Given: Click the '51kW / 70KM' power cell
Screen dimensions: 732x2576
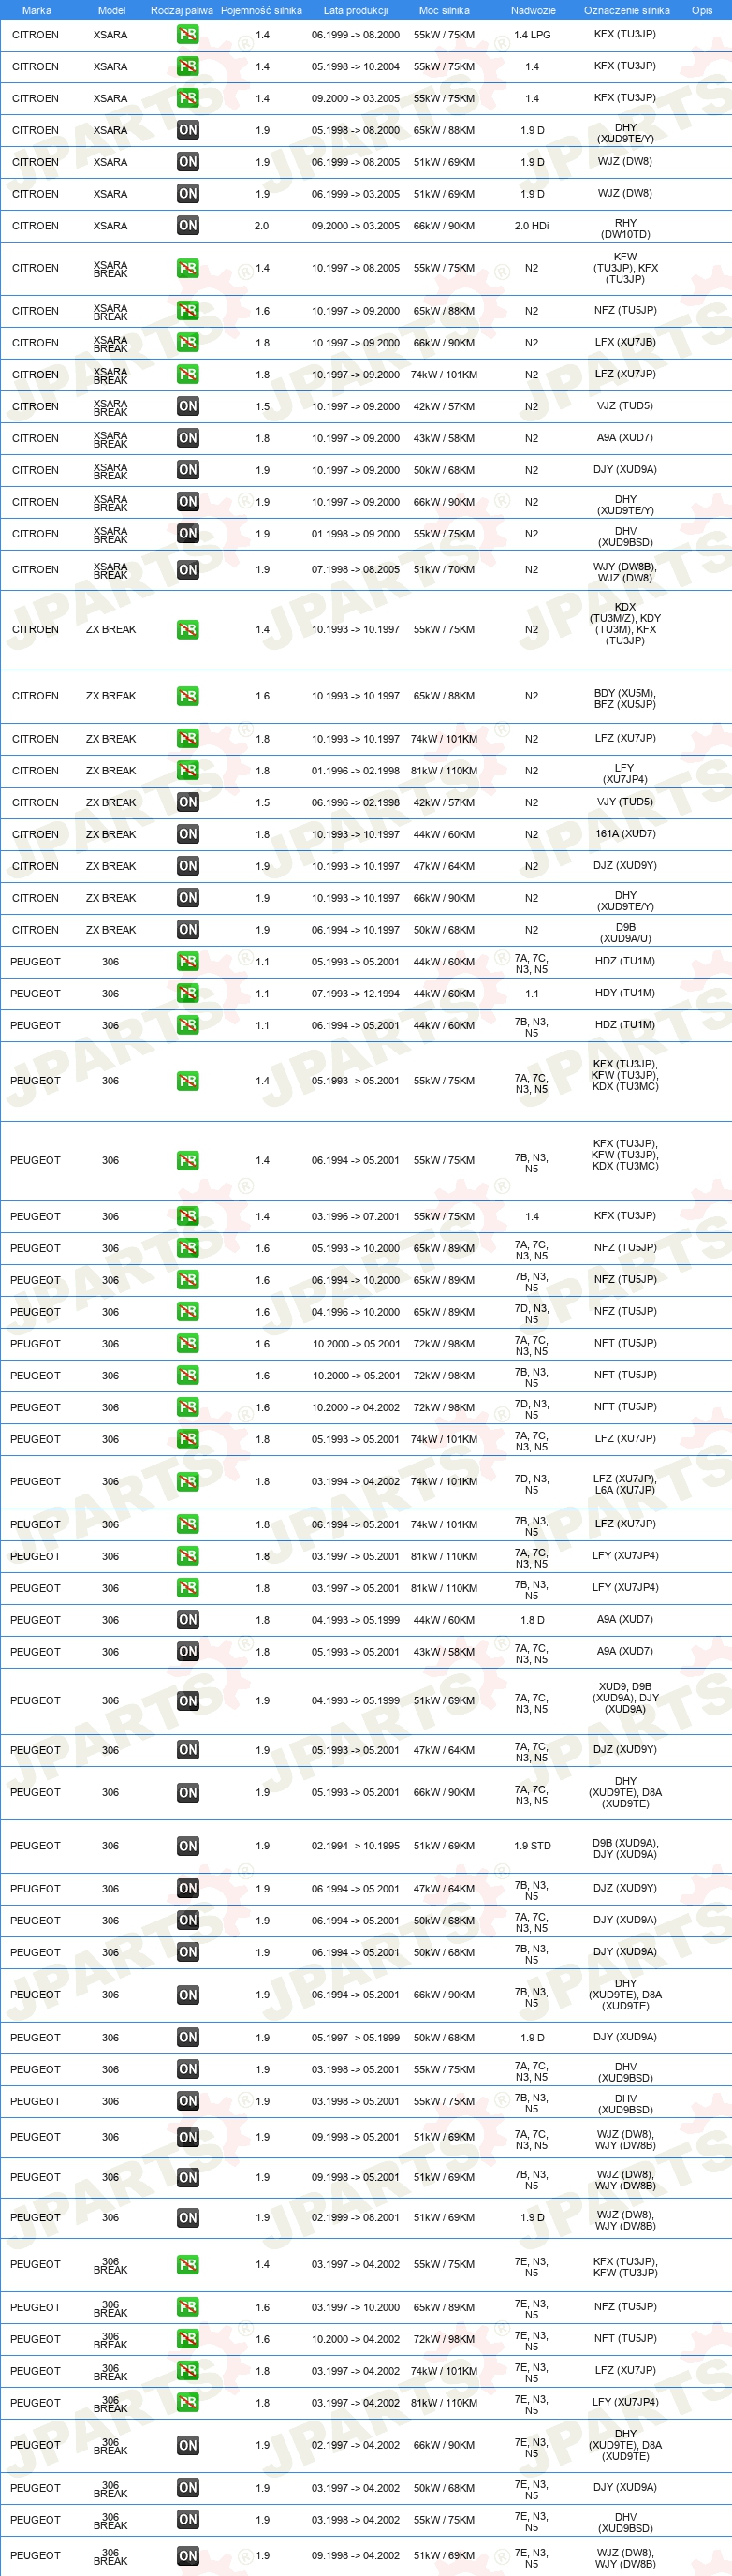Looking at the screenshot, I should [x=444, y=570].
